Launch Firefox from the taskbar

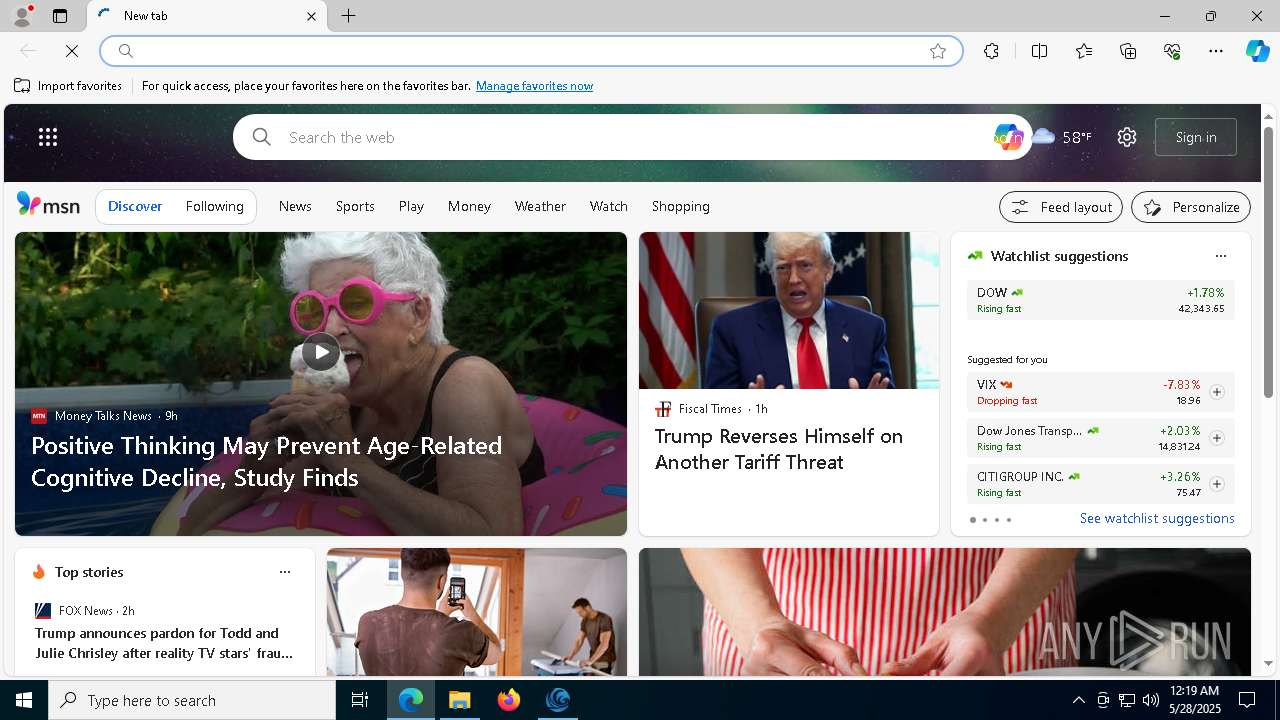click(509, 700)
